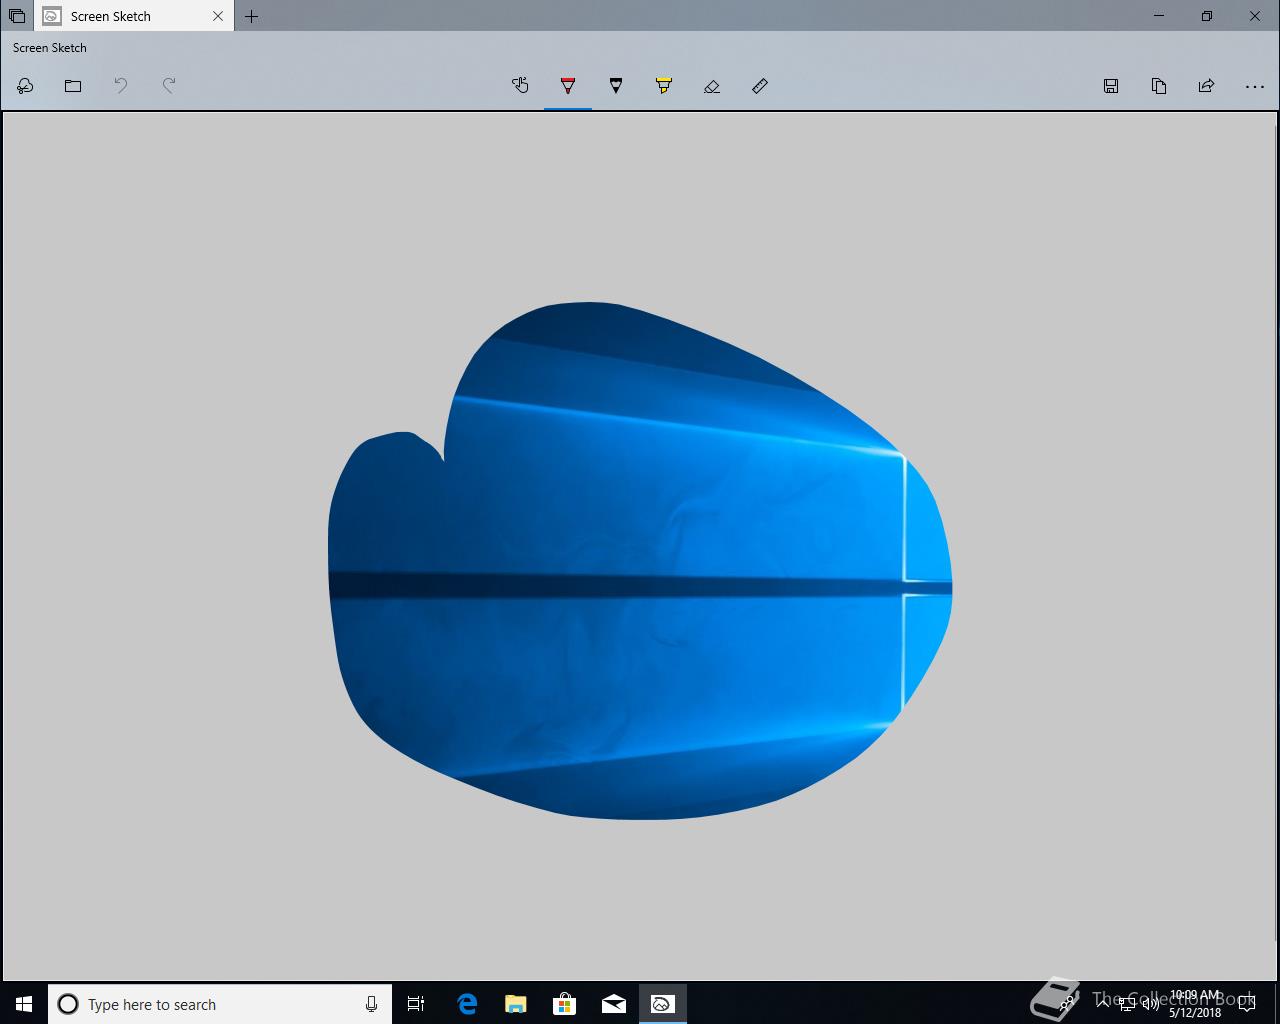Launch Microsoft Edge from taskbar
Screen dimensions: 1280x1024
[467, 1004]
